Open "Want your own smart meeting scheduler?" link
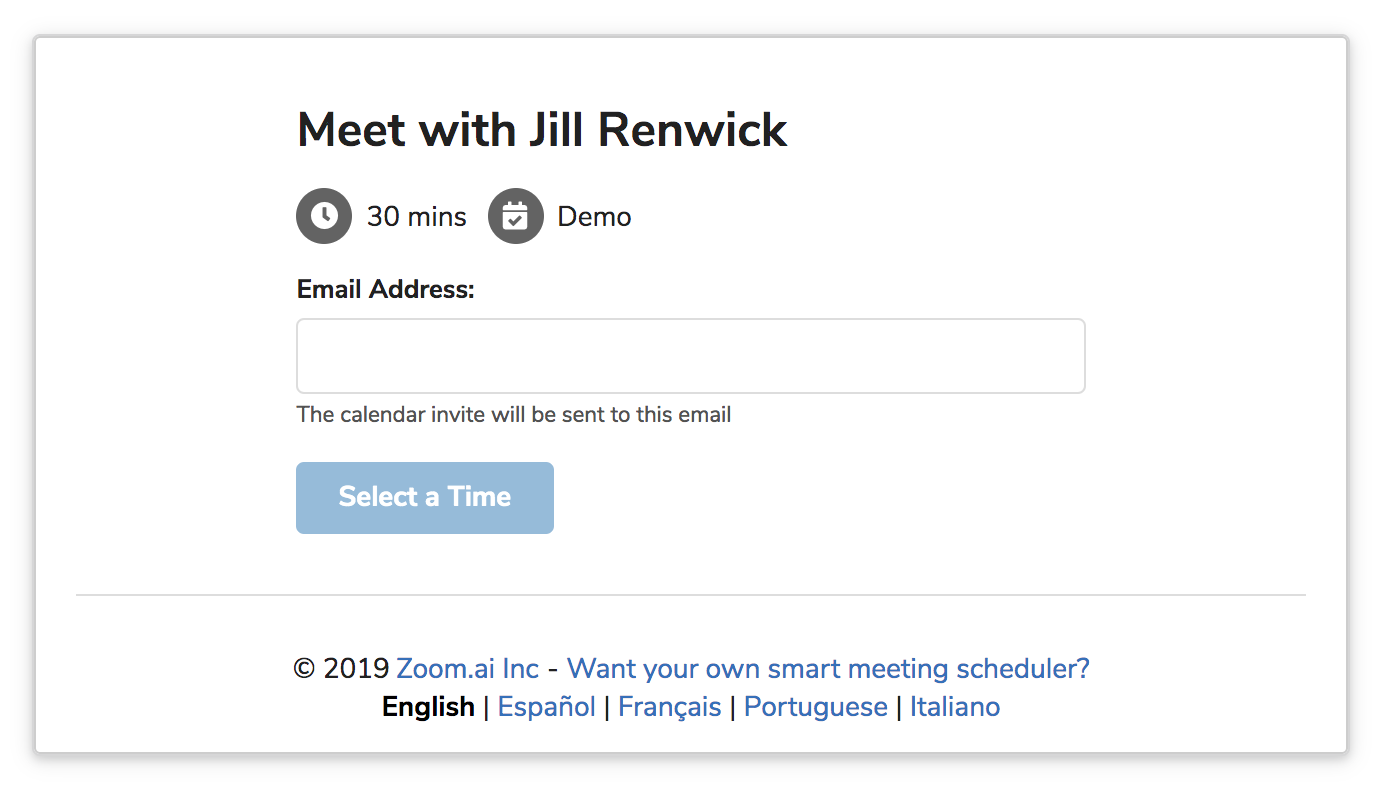1382x806 pixels. coord(828,668)
